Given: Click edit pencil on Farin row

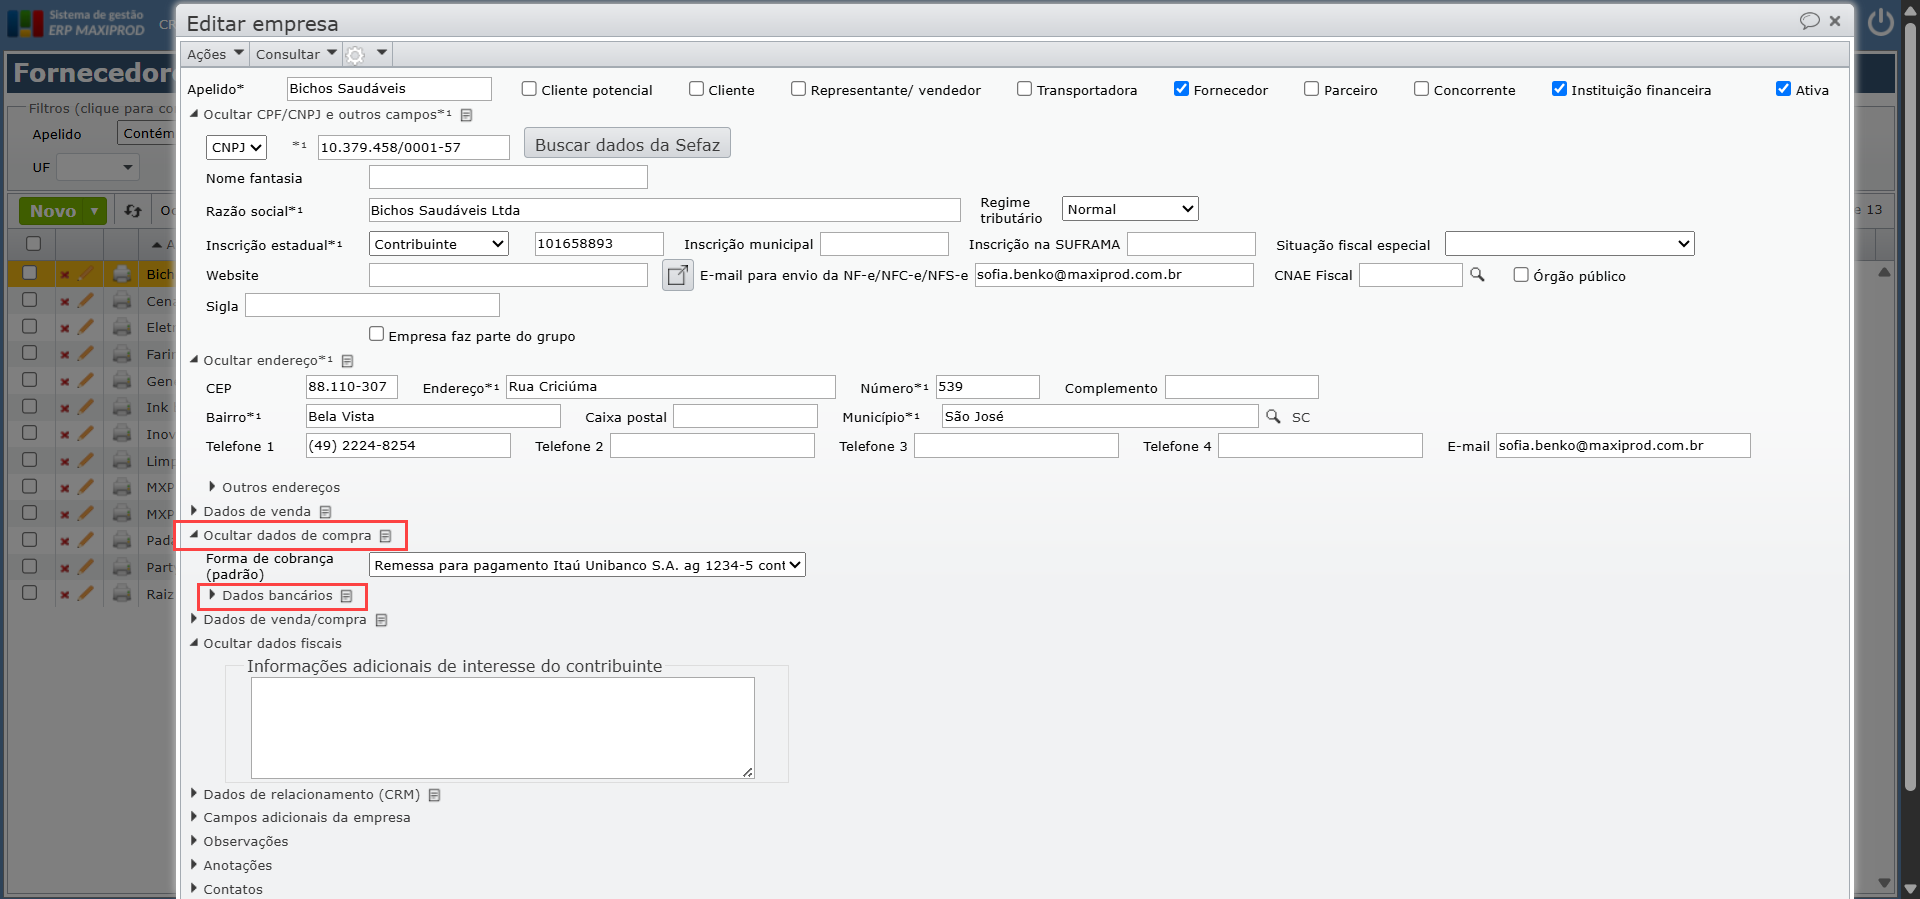Looking at the screenshot, I should (86, 353).
